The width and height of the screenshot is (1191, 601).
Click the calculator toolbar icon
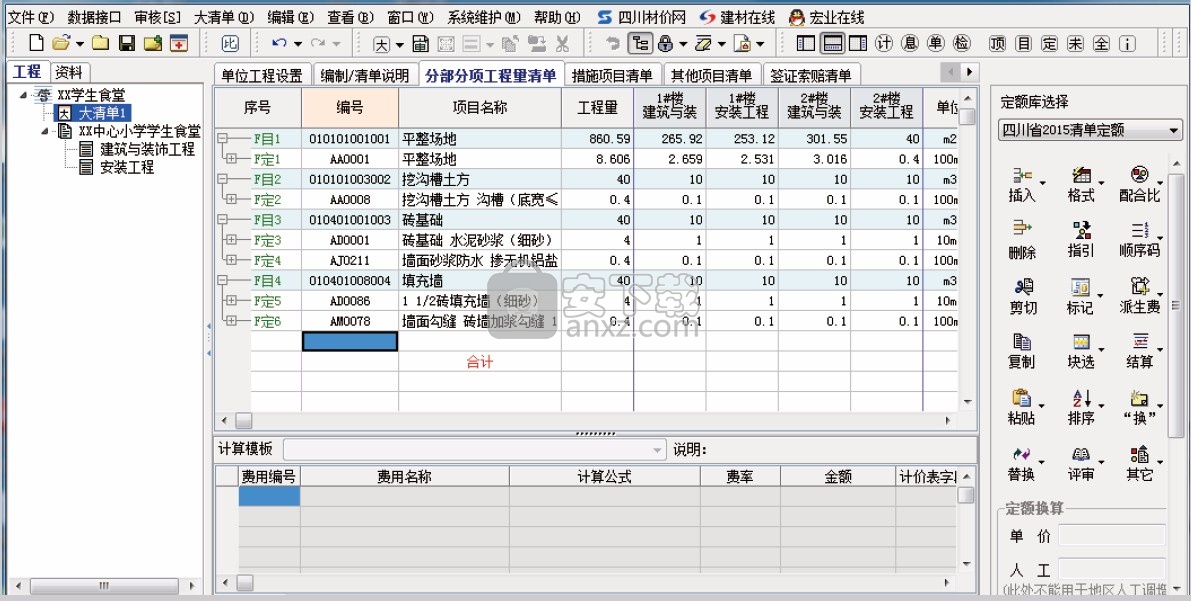point(420,43)
